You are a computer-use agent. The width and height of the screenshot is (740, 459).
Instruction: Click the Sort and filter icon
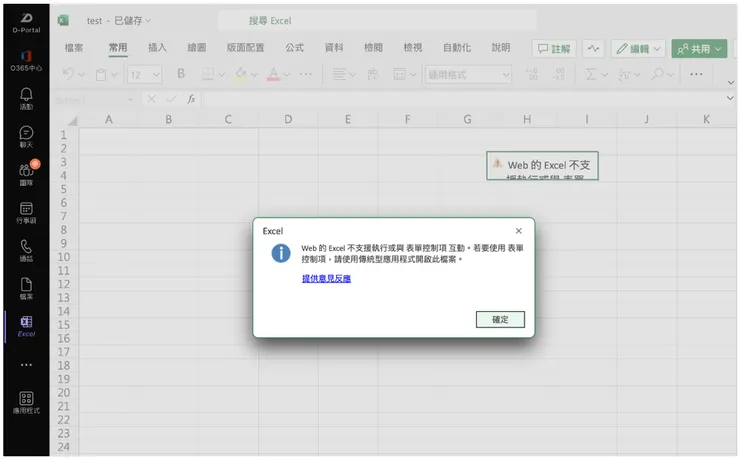coord(625,75)
